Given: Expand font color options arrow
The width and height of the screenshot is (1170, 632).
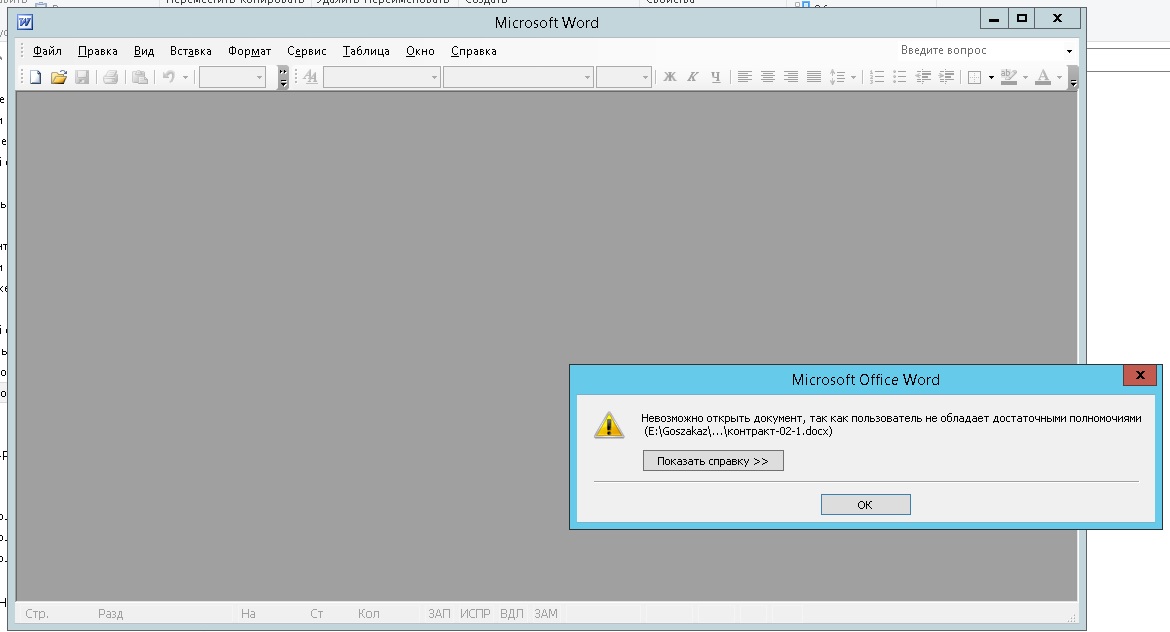Looking at the screenshot, I should (x=1060, y=77).
